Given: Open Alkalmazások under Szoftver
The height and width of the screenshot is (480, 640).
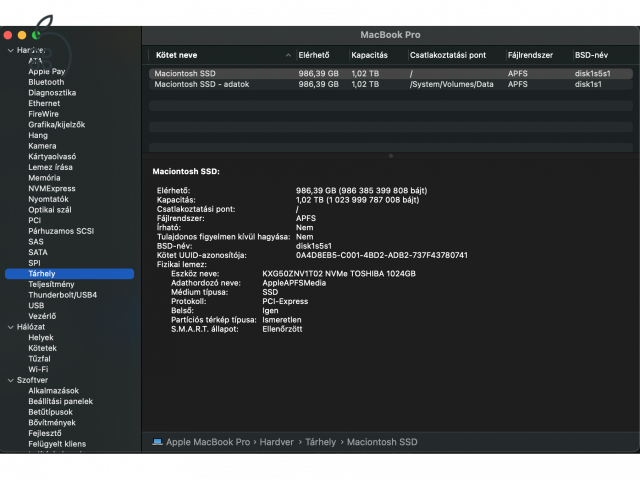Looking at the screenshot, I should pyautogui.click(x=53, y=390).
